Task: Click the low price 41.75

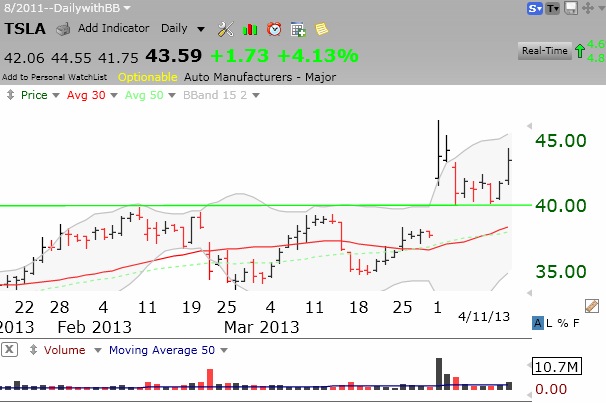Action: 118,58
